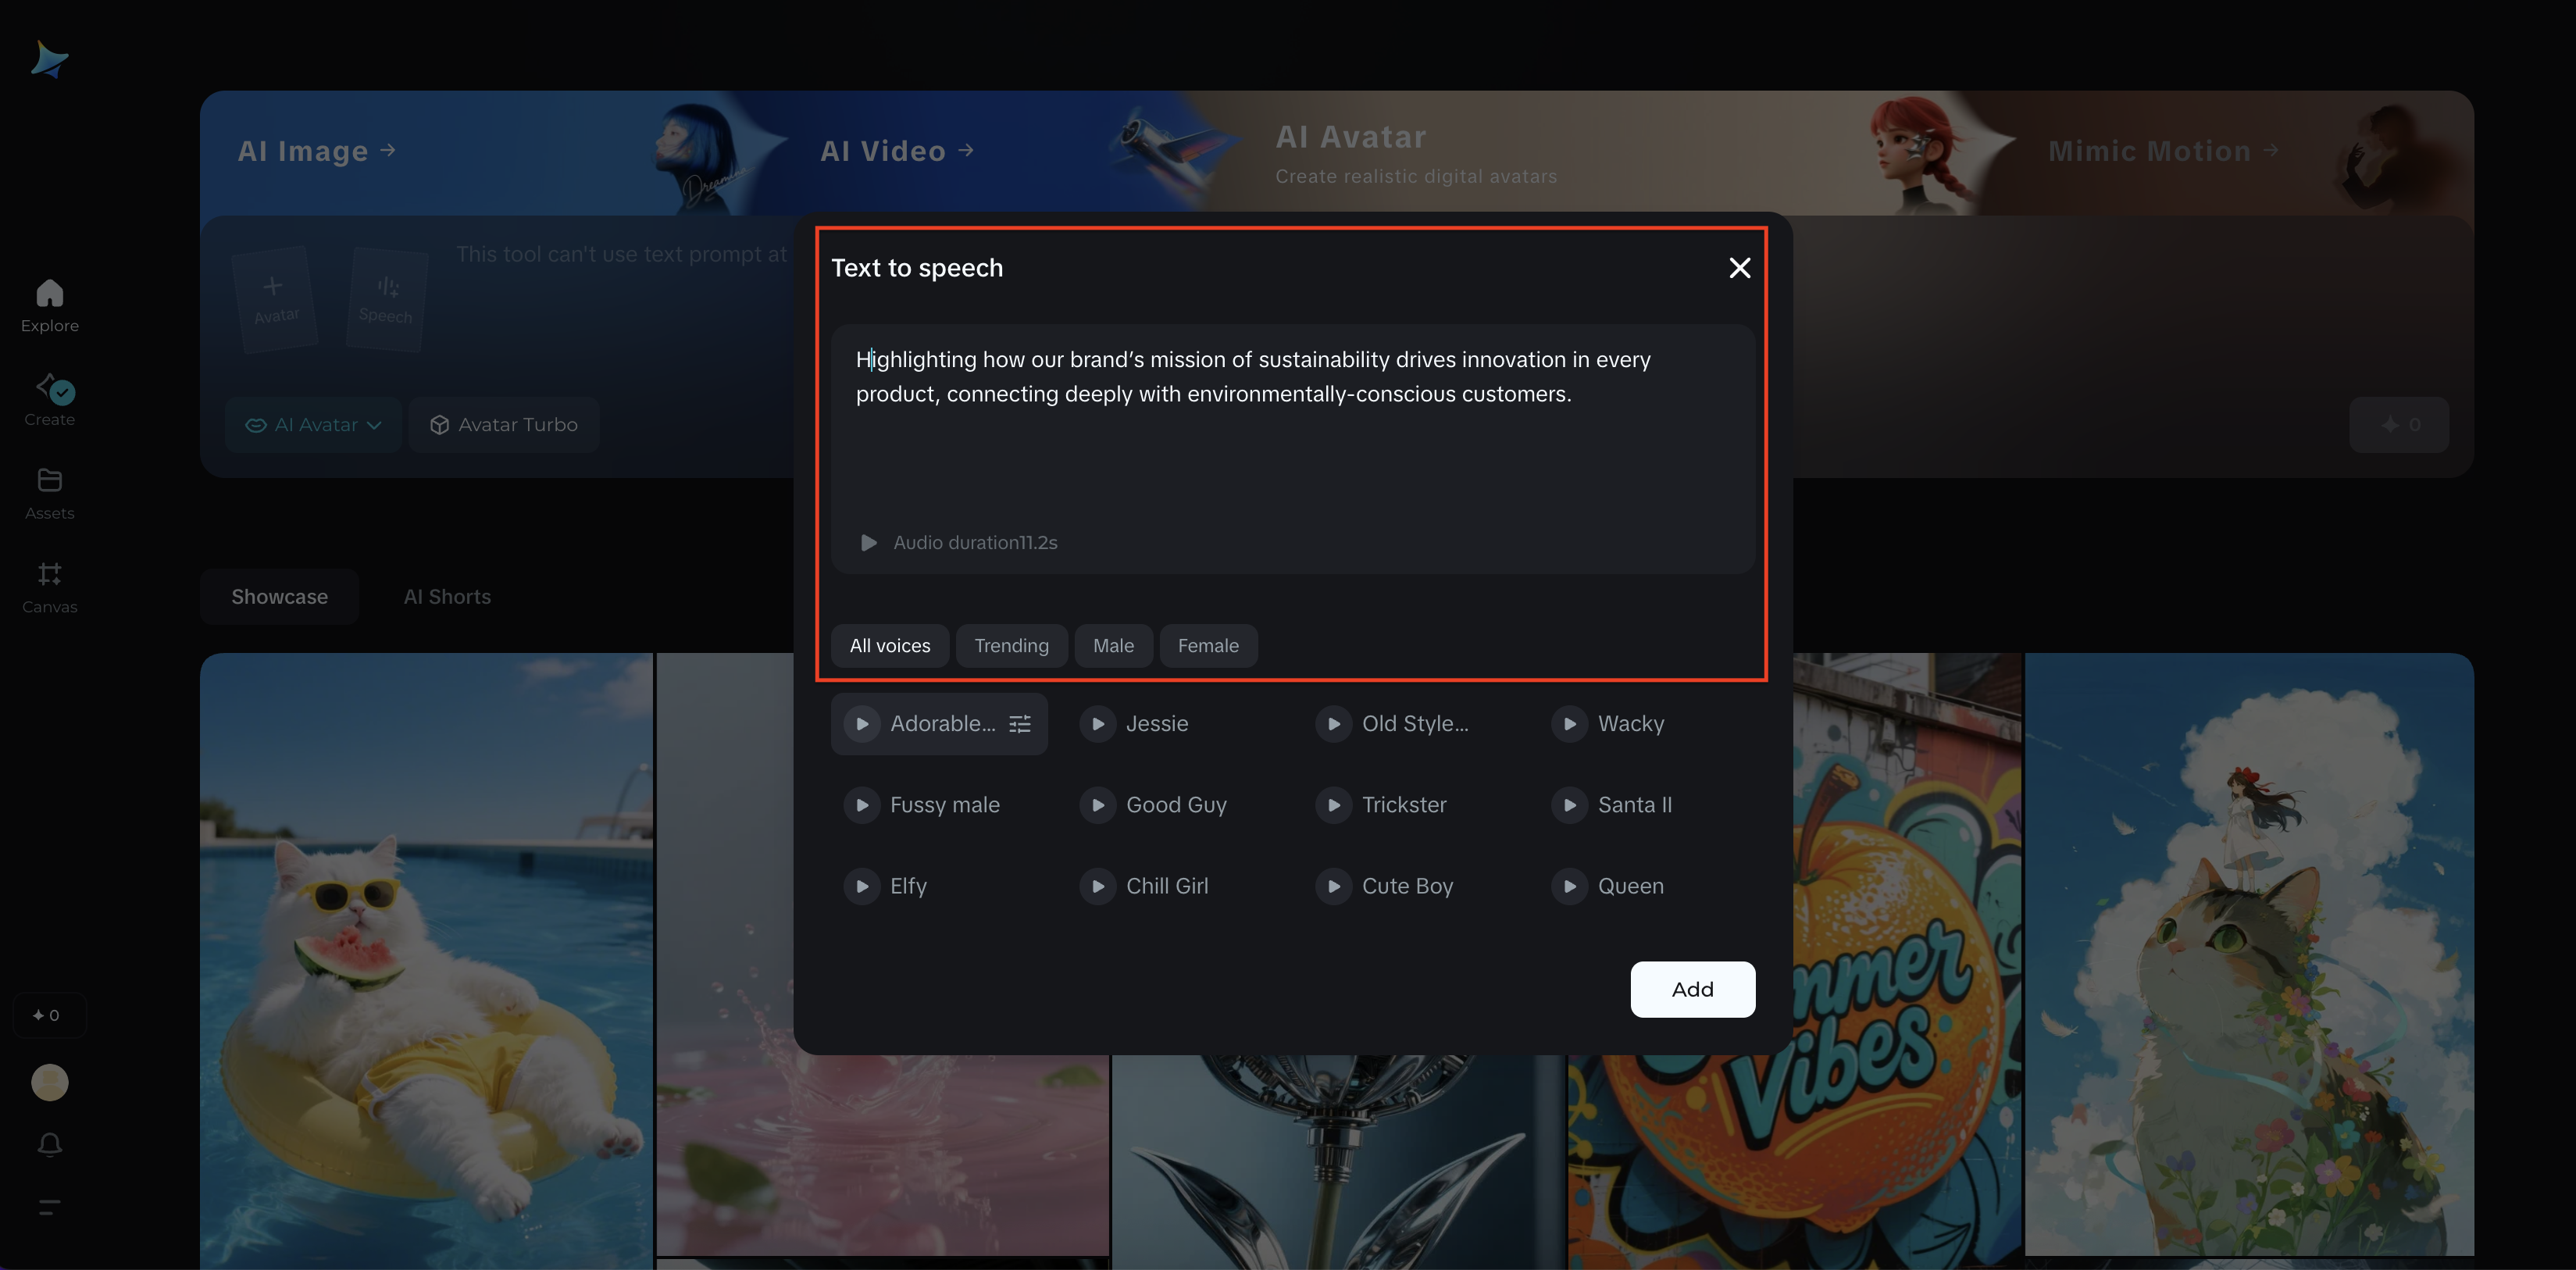Open the Avatar Turbo model selector

pyautogui.click(x=504, y=425)
